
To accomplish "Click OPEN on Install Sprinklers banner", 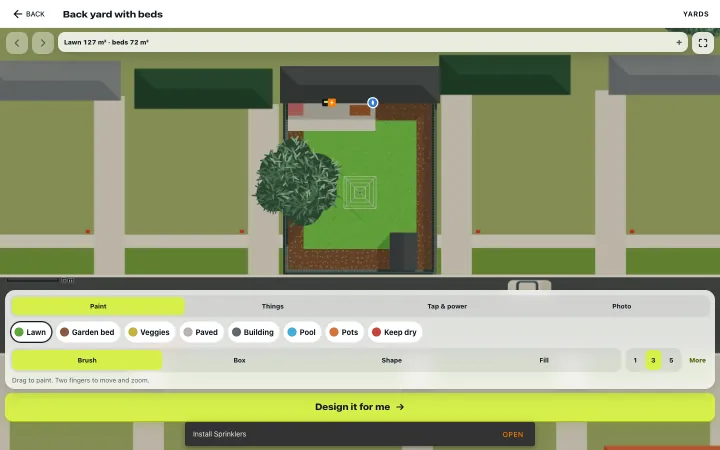I will (512, 434).
